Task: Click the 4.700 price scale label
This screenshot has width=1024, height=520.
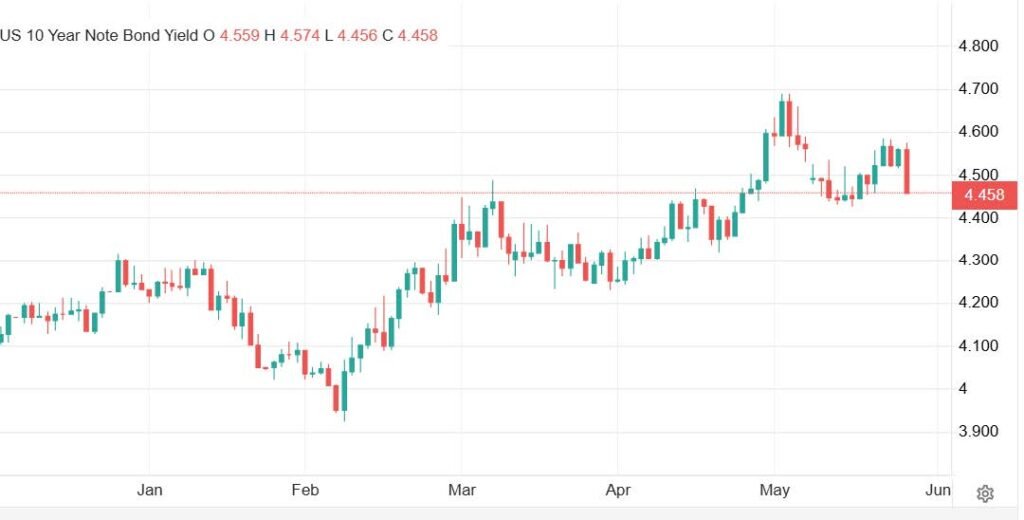Action: (978, 89)
